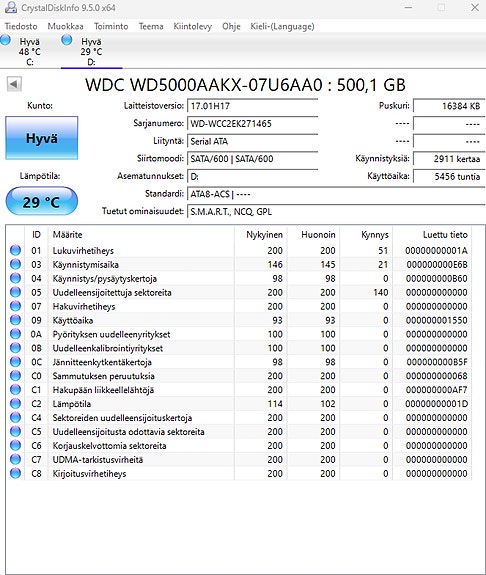Click the Luettu tieto column header
The image size is (486, 575).
[432, 235]
